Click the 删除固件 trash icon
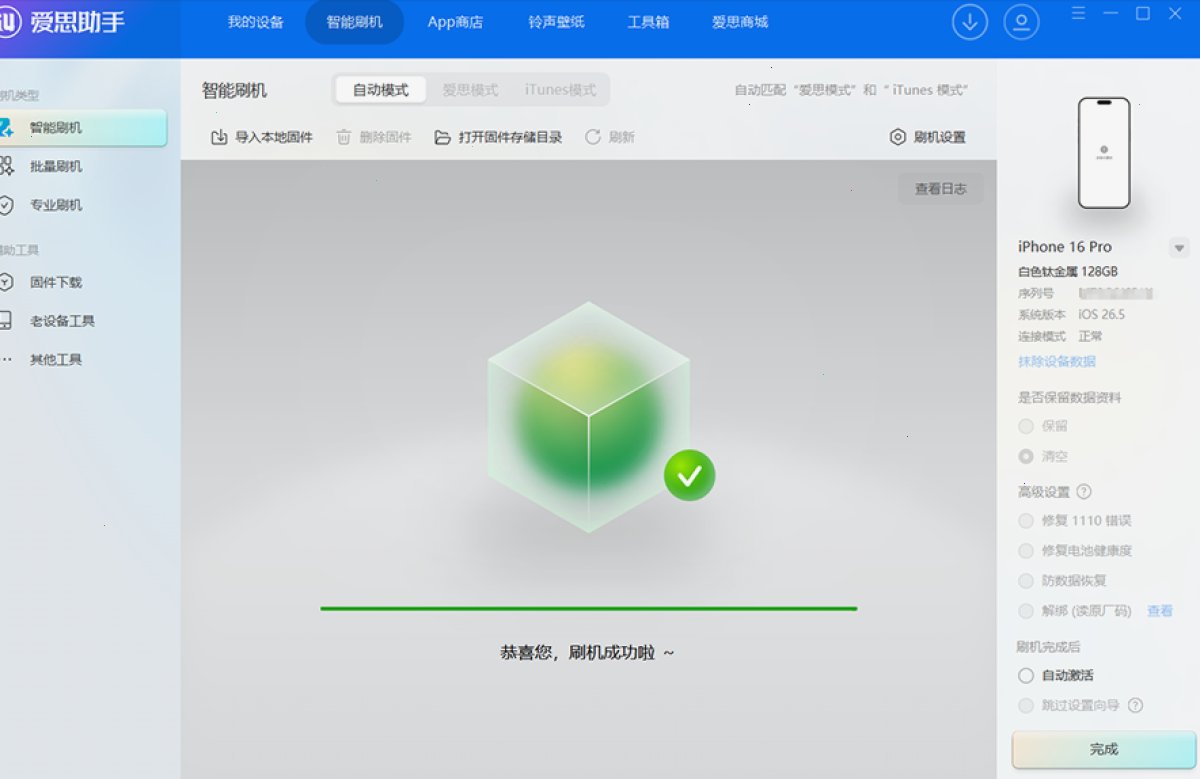Image resolution: width=1200 pixels, height=779 pixels. coord(344,137)
